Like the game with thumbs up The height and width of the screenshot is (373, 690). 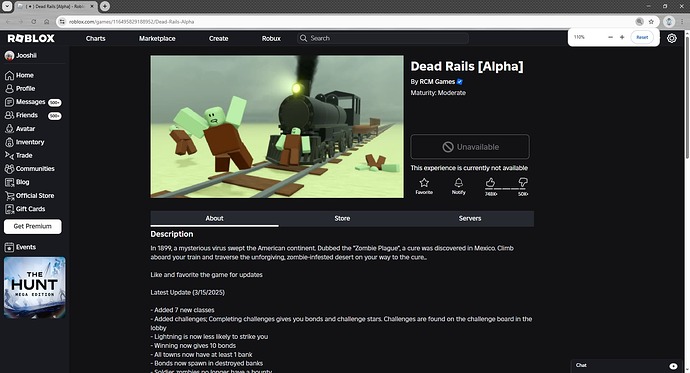[490, 183]
